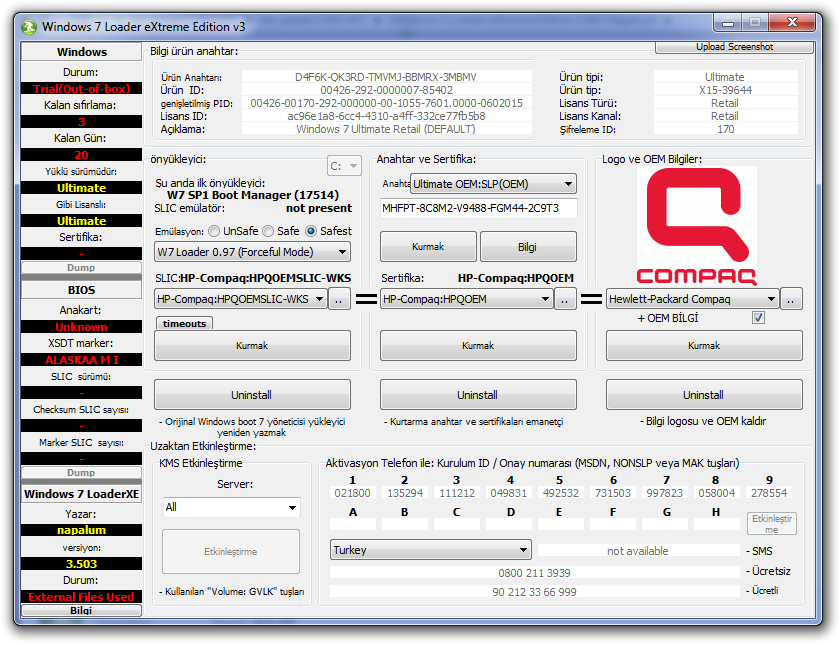Image resolution: width=840 pixels, height=645 pixels.
Task: Click Bilgi button next to product key Kurmak
Action: click(x=528, y=246)
